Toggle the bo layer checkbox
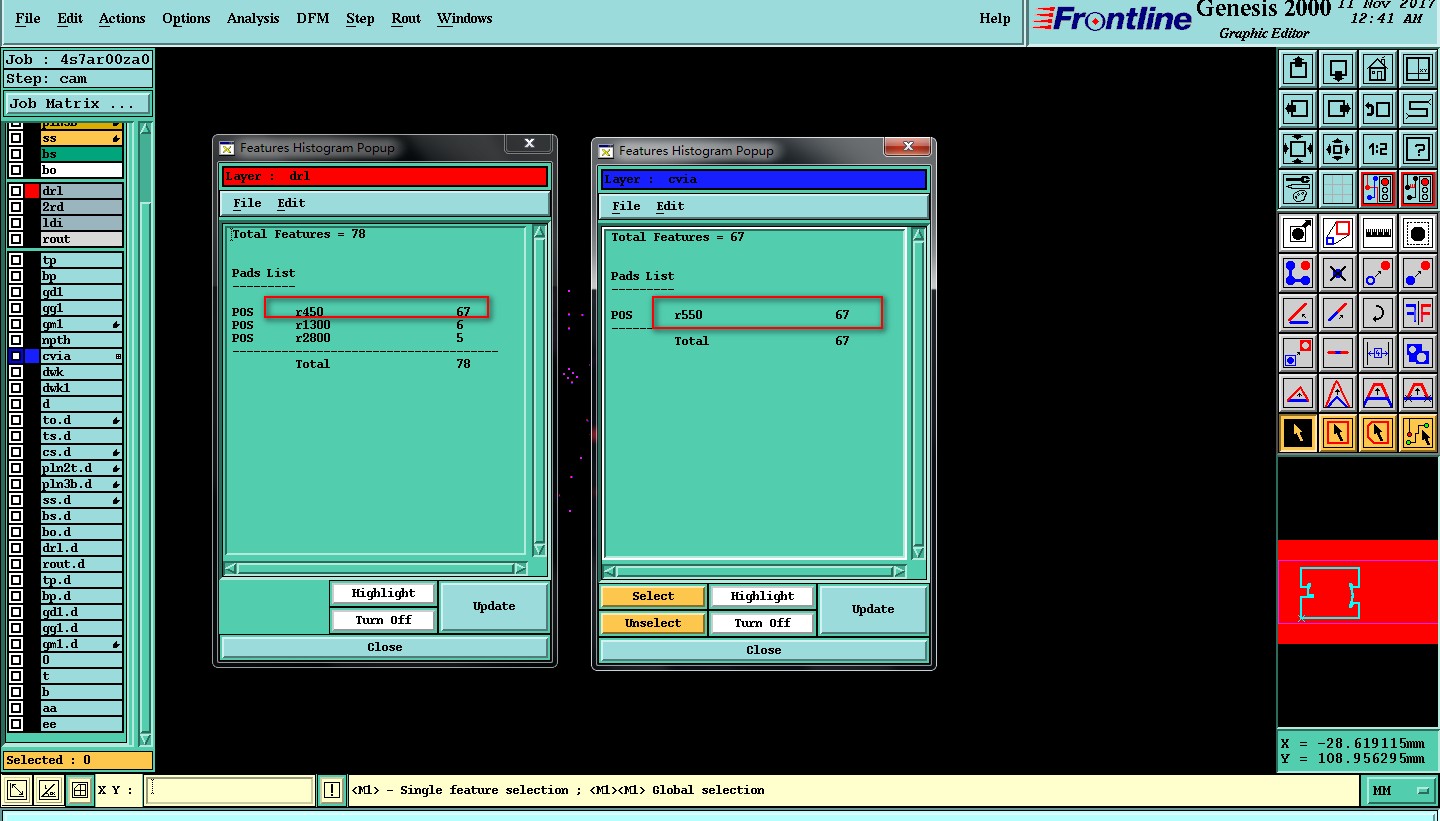The width and height of the screenshot is (1440, 821). 16,170
